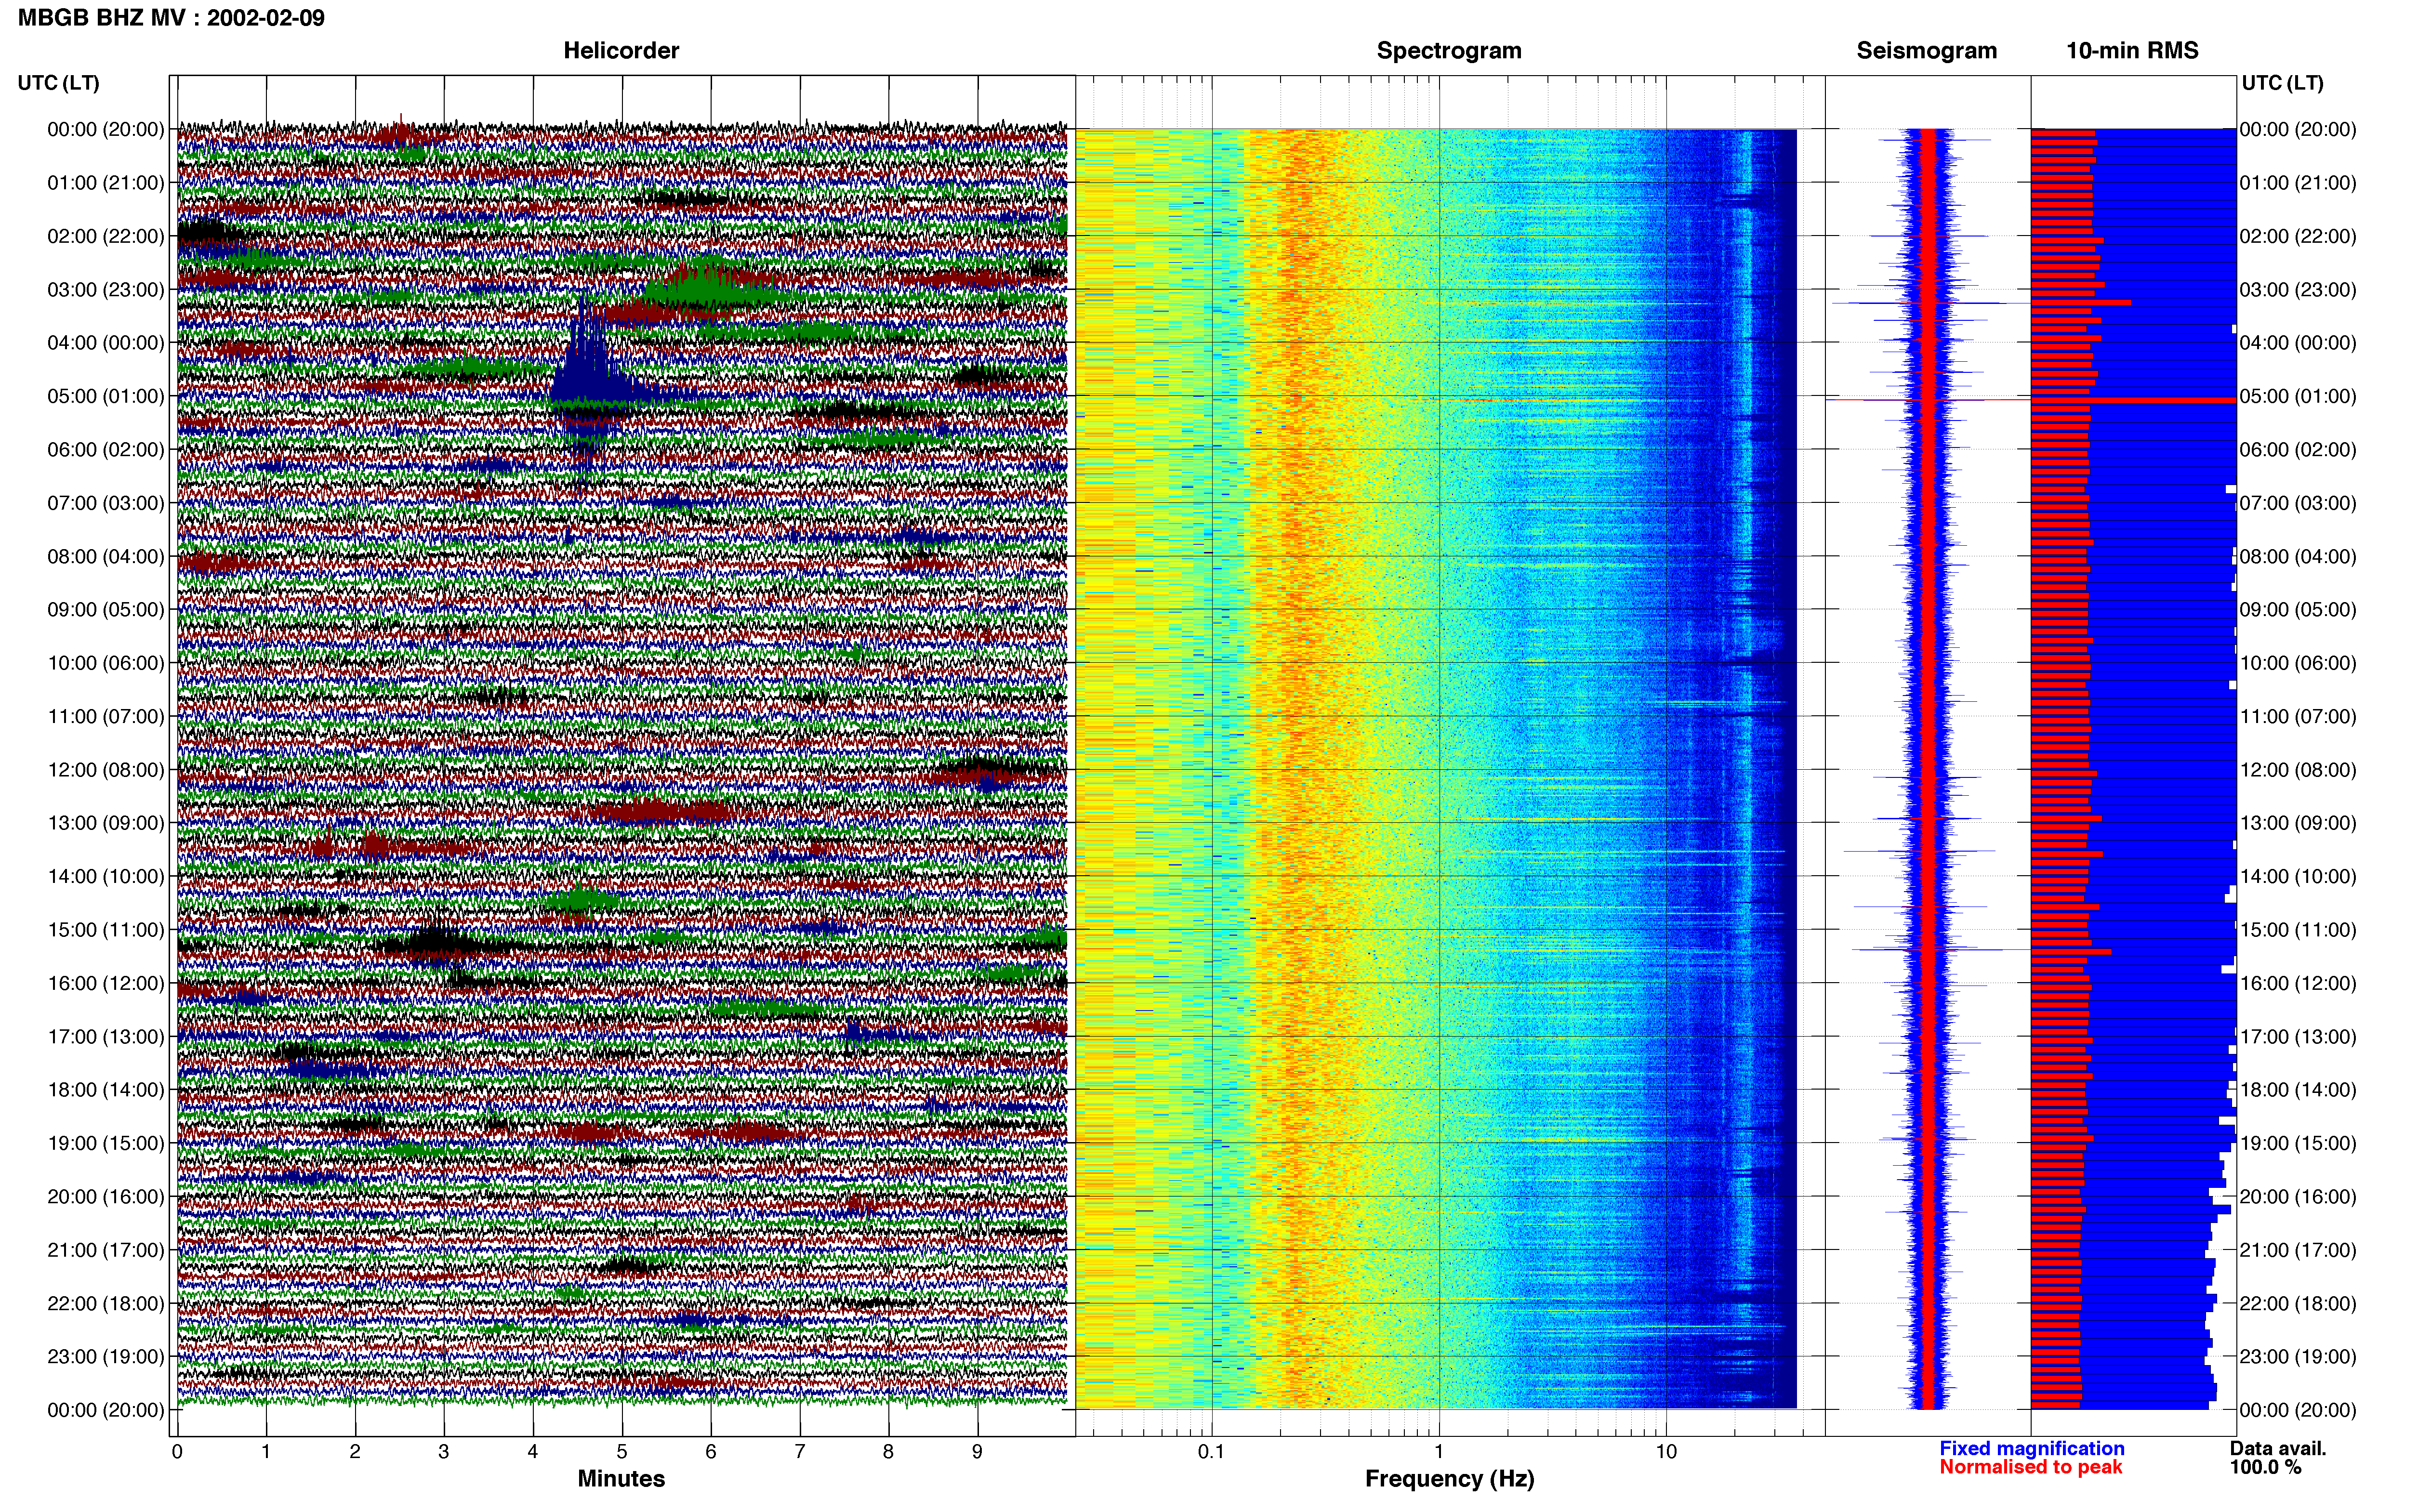Click the left '09:00 (05:00)' time label
Image resolution: width=2418 pixels, height=1512 pixels.
click(x=106, y=610)
